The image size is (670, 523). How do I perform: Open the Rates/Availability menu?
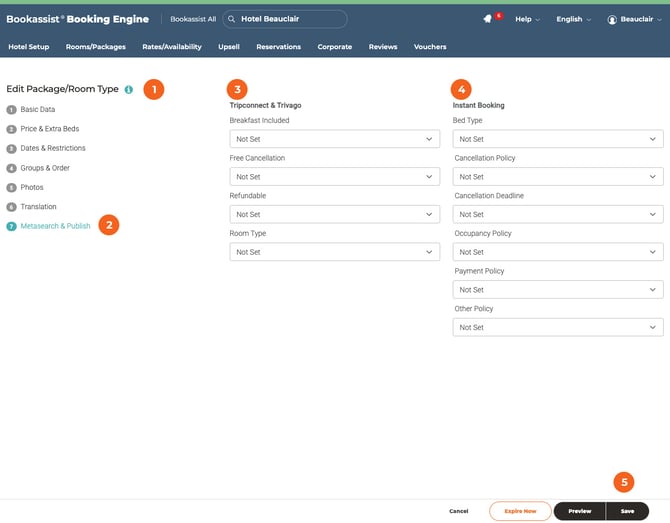[x=171, y=47]
